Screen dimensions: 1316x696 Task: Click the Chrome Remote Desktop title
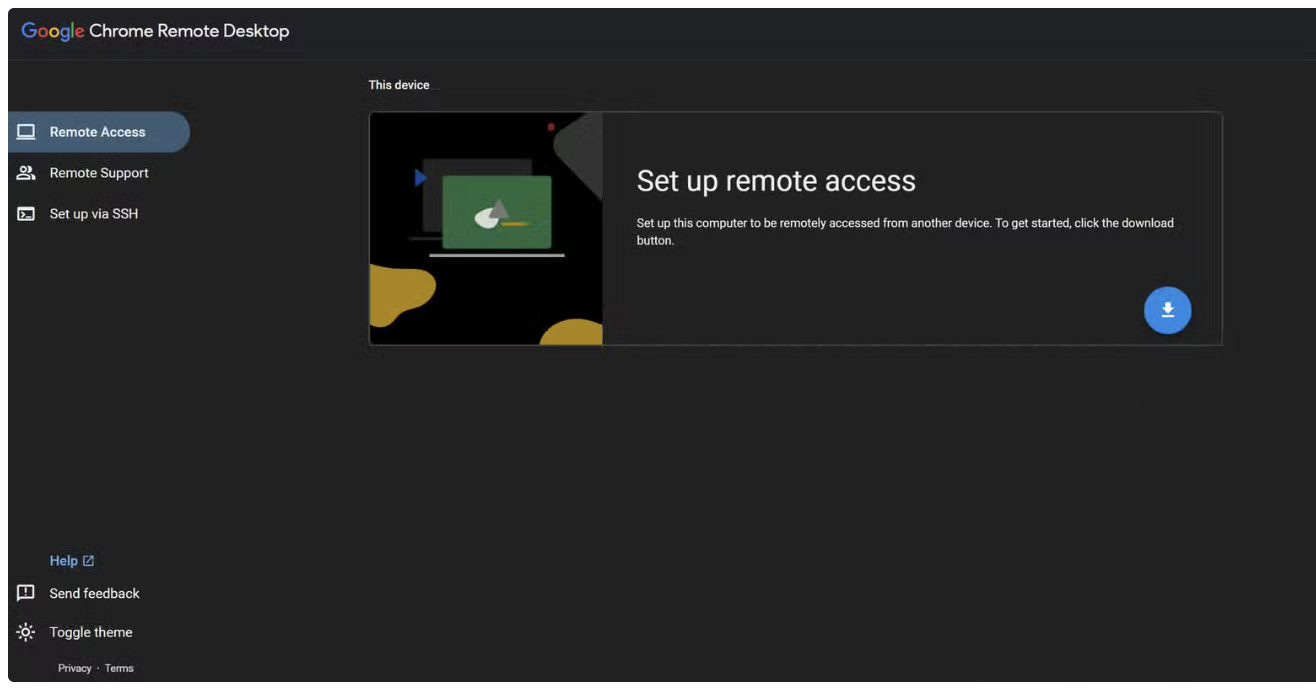click(189, 31)
